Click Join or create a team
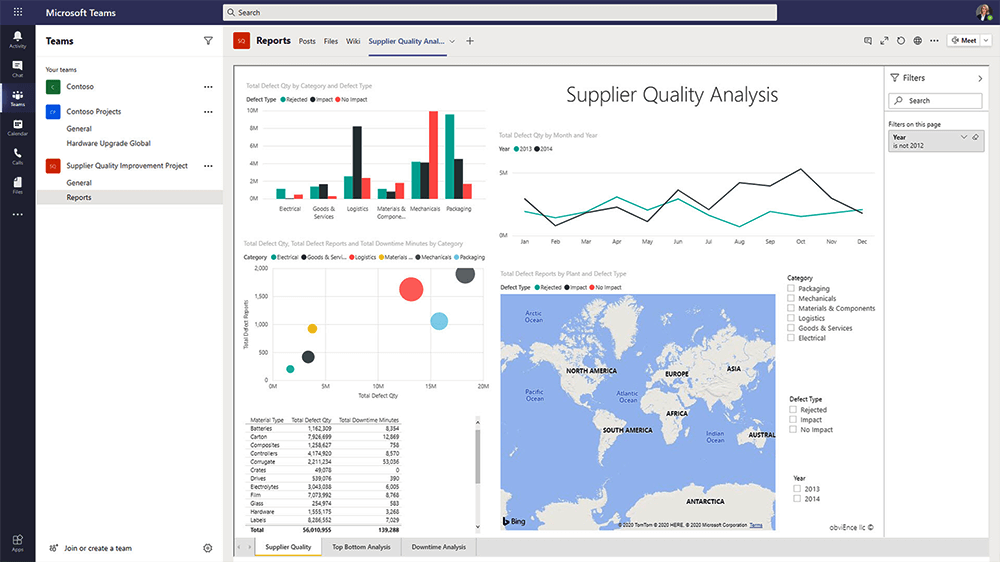Viewport: 1000px width, 562px height. coord(98,548)
